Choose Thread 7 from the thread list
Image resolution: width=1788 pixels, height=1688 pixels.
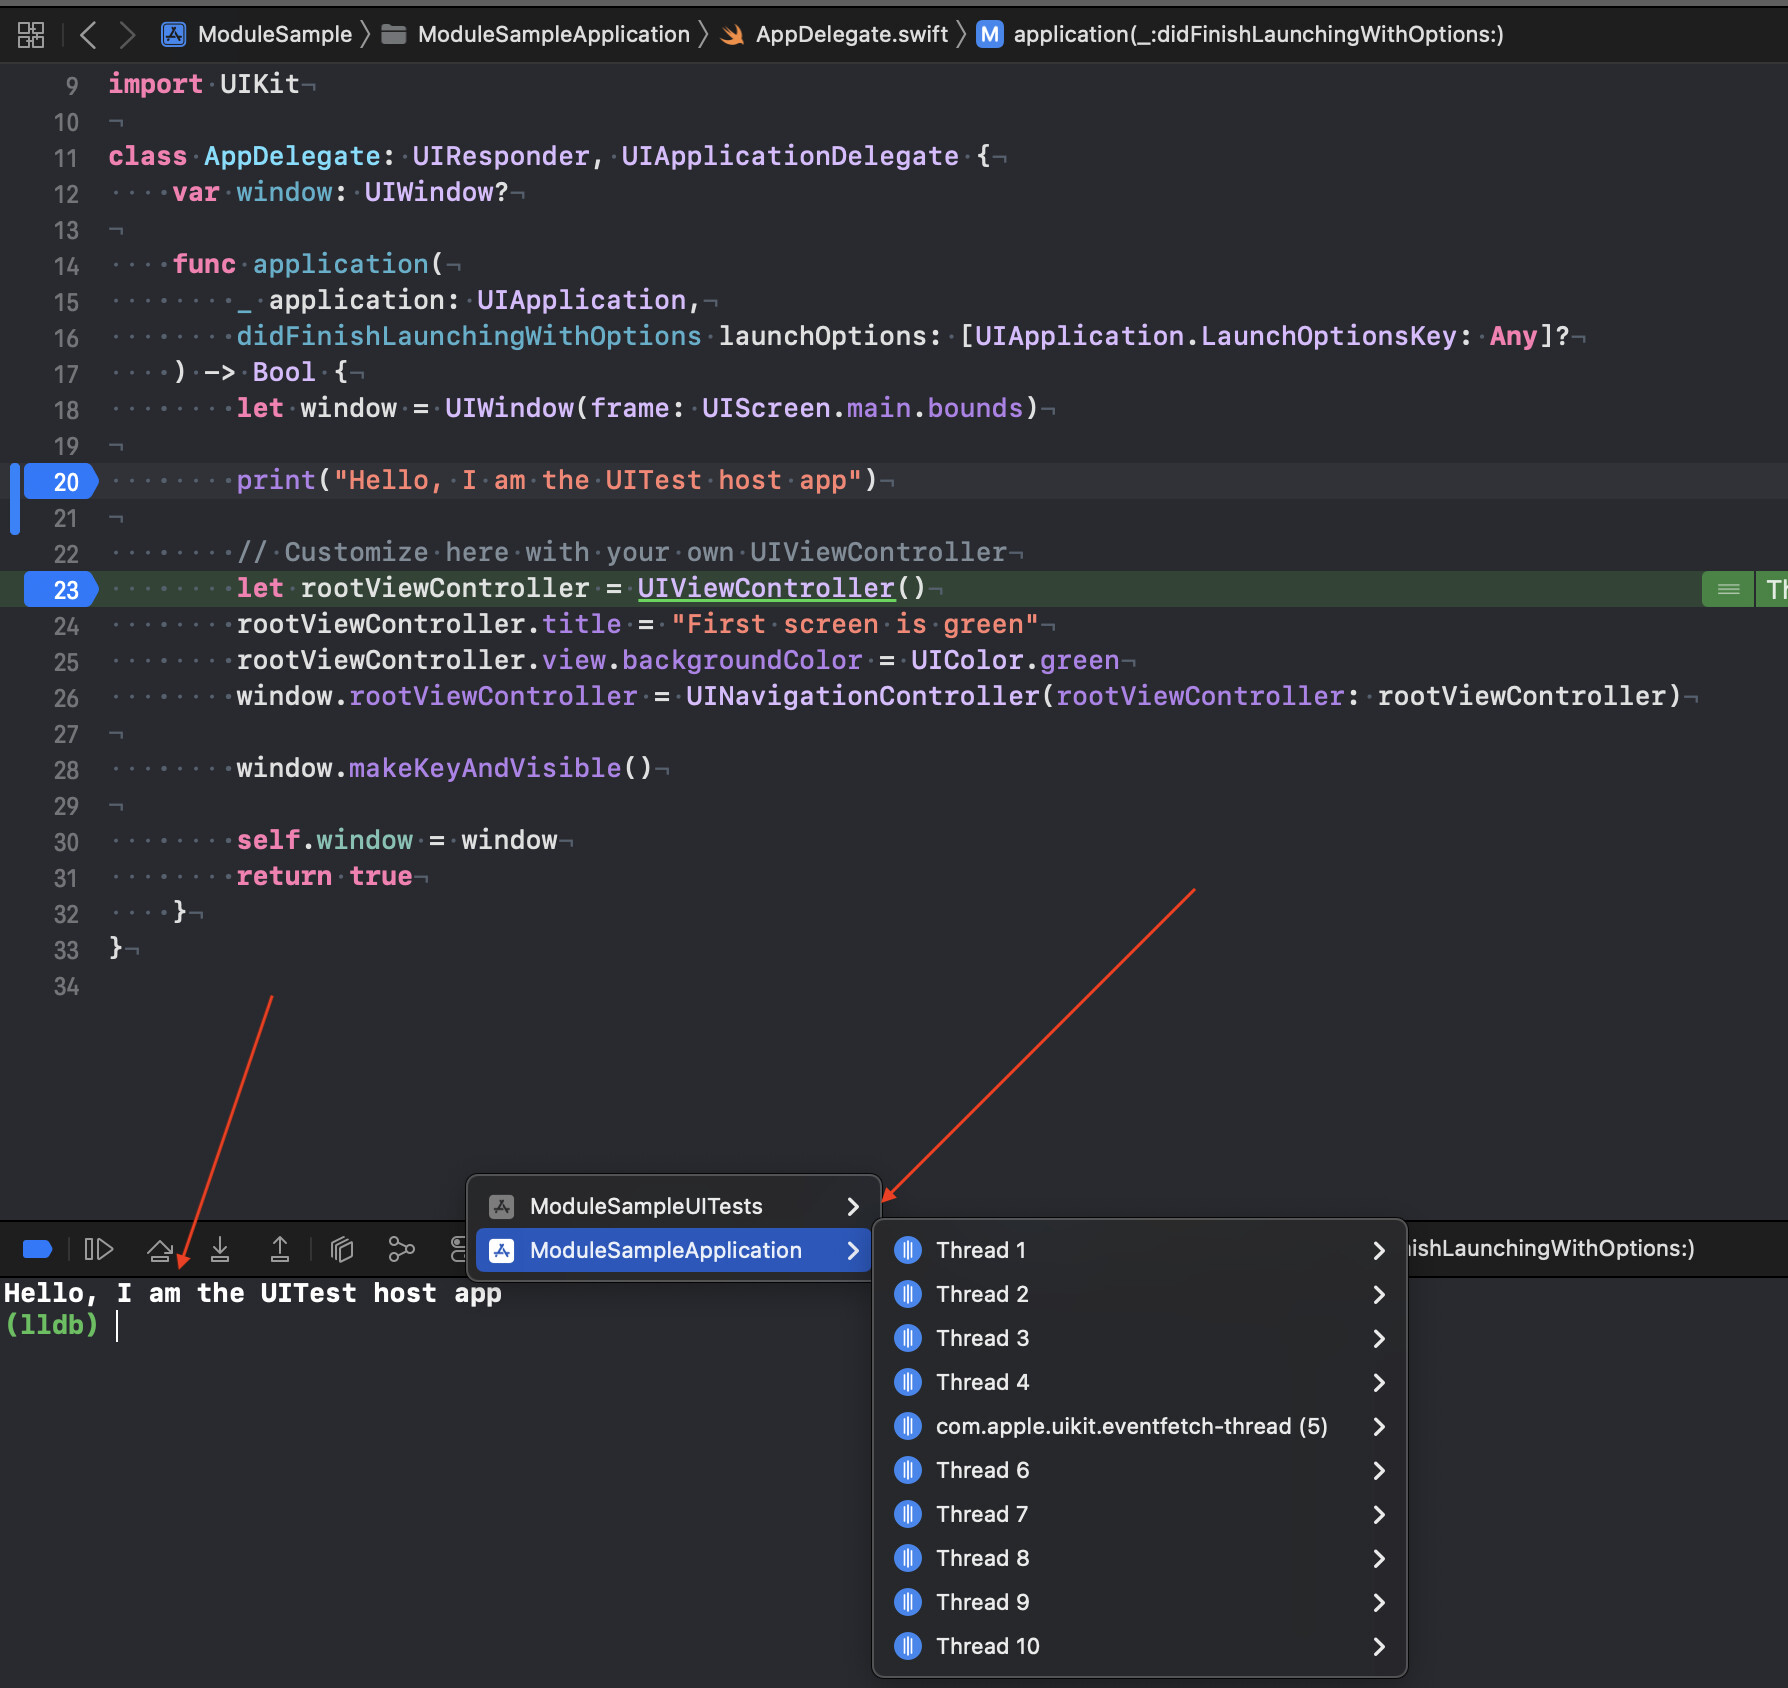[1140, 1514]
